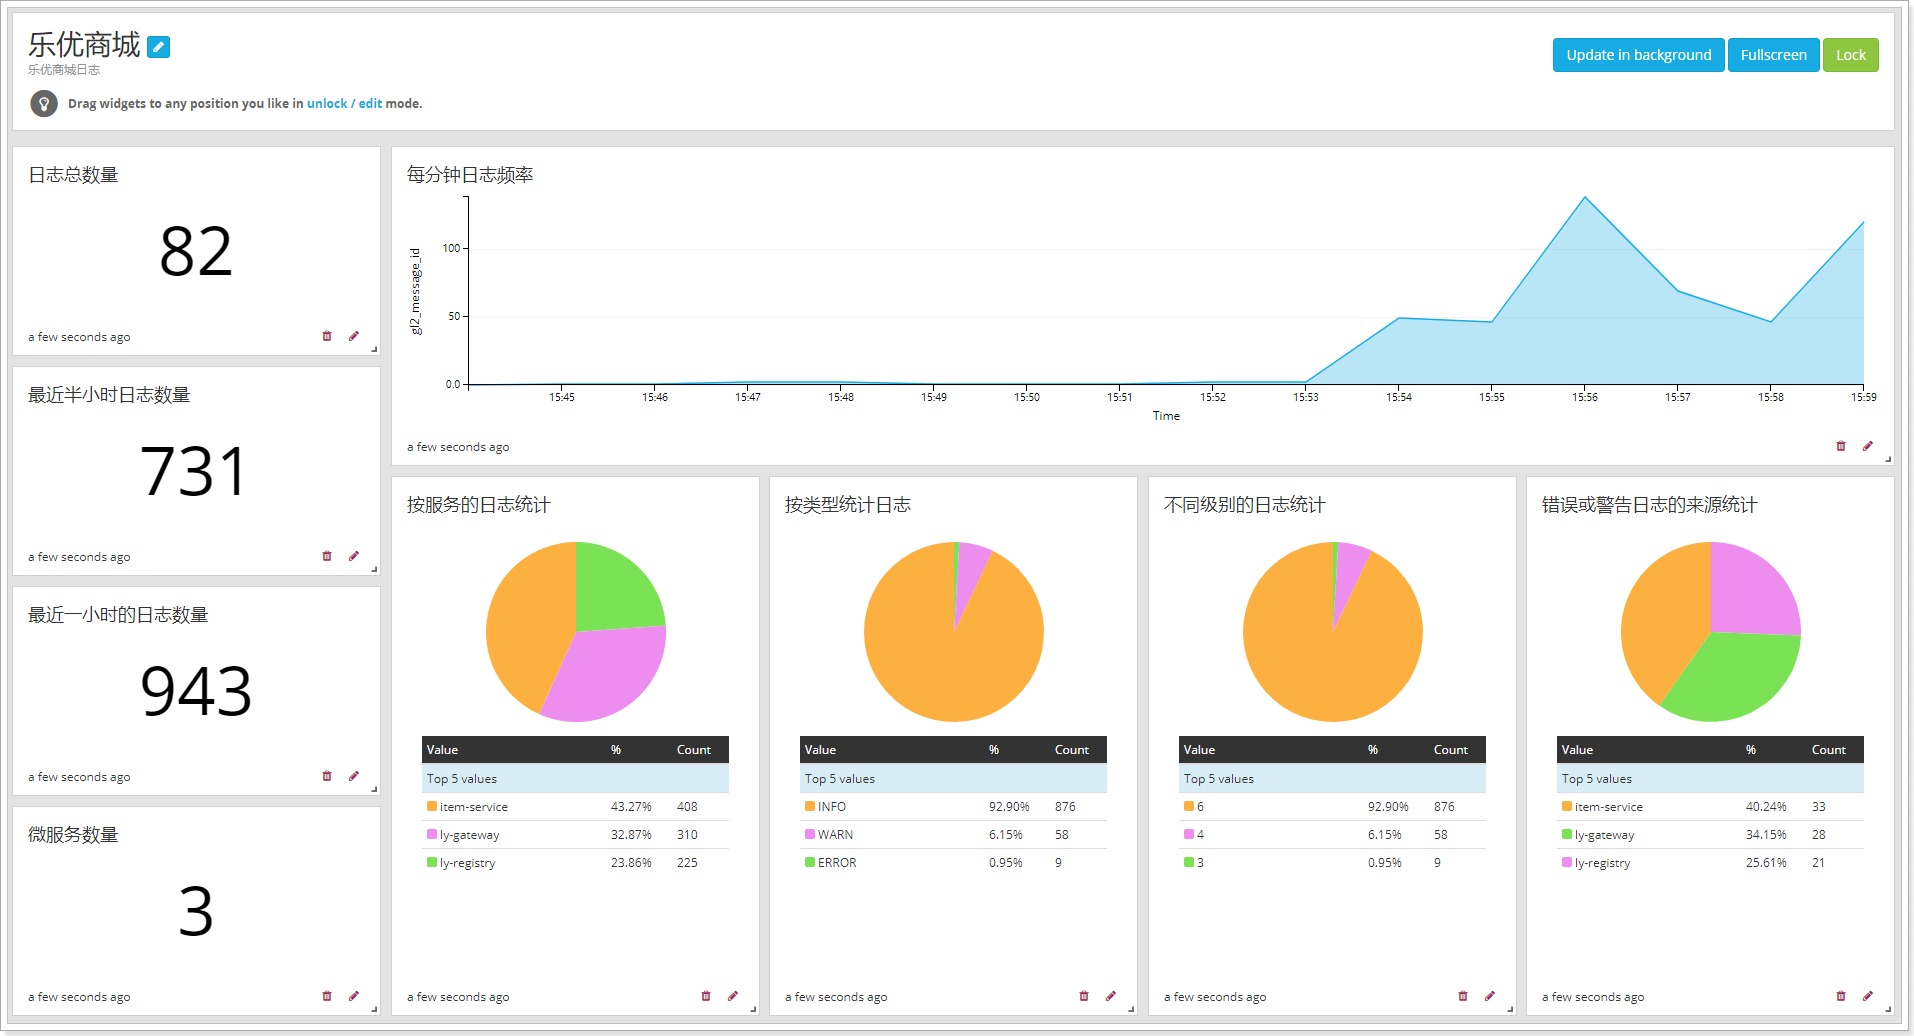This screenshot has width=1914, height=1036.
Task: Select level 4 row with count 58
Action: click(1332, 835)
